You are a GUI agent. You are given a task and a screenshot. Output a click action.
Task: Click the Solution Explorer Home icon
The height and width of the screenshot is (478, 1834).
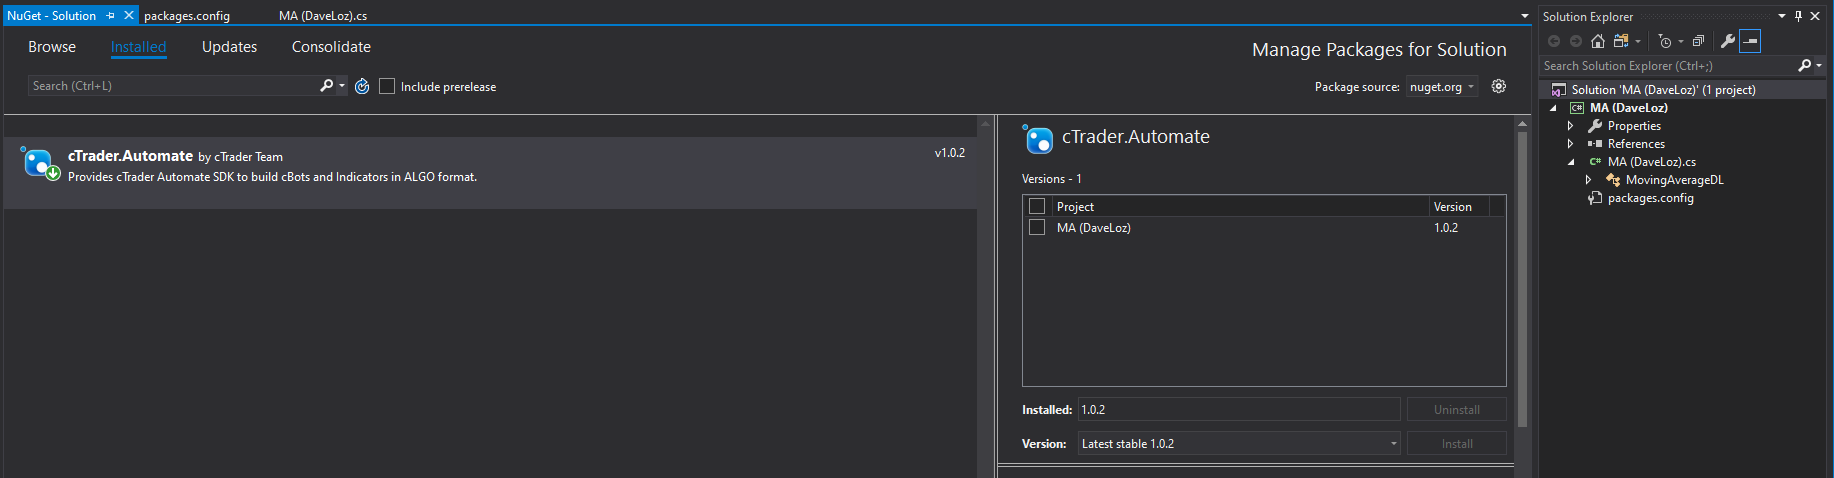click(x=1598, y=41)
